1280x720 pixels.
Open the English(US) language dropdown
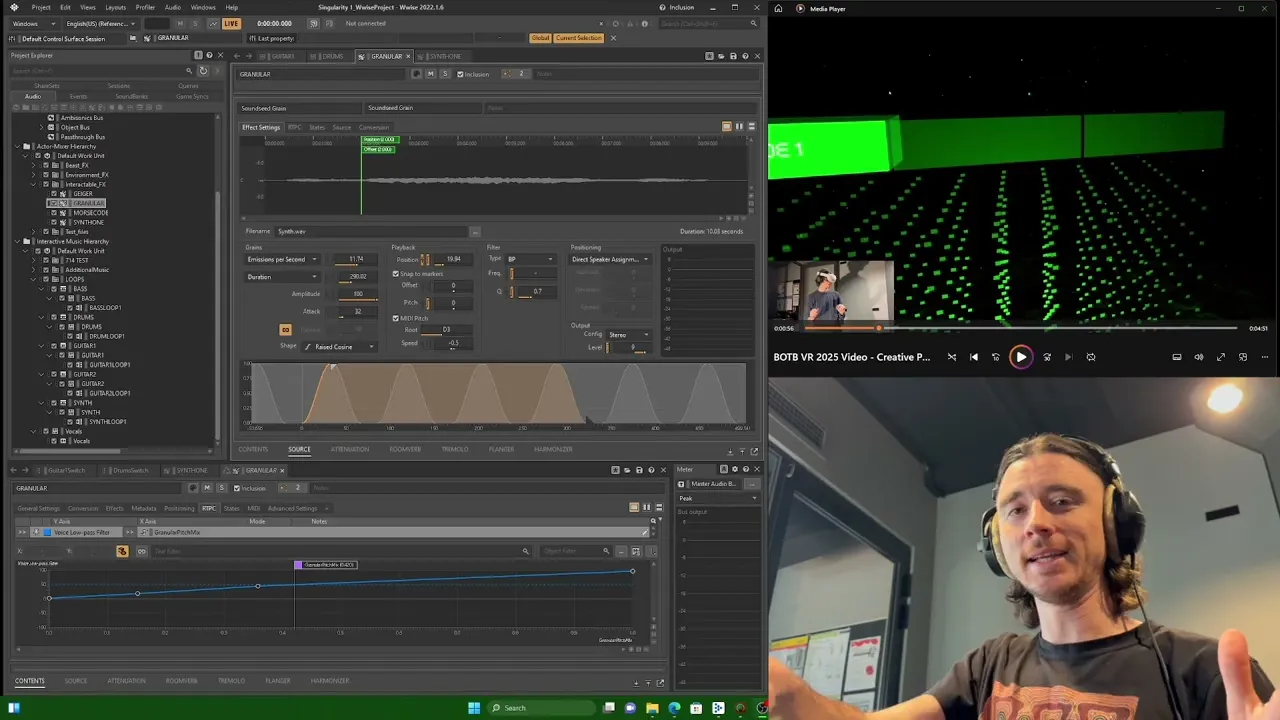(x=99, y=23)
